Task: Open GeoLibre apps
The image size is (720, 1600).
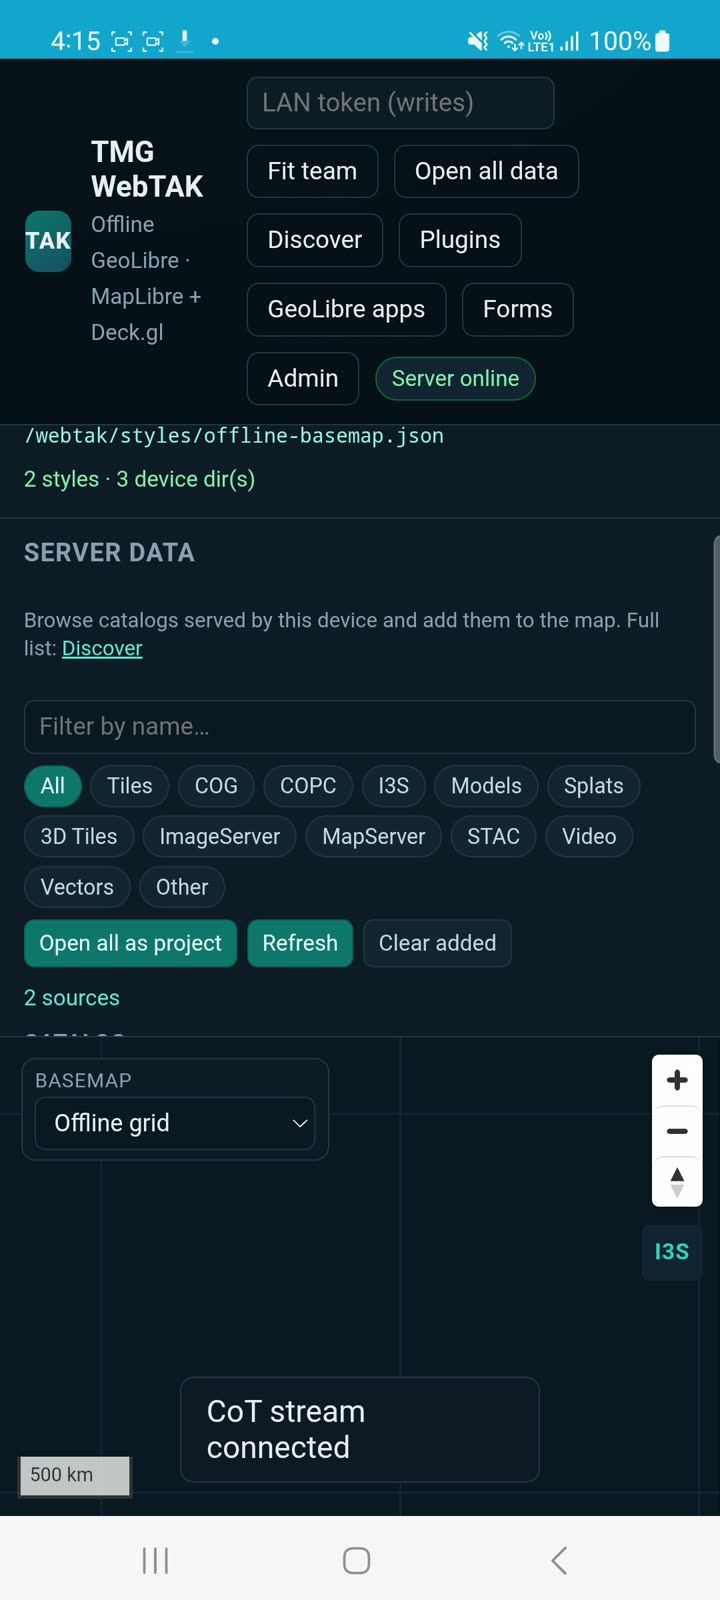Action: click(x=346, y=309)
